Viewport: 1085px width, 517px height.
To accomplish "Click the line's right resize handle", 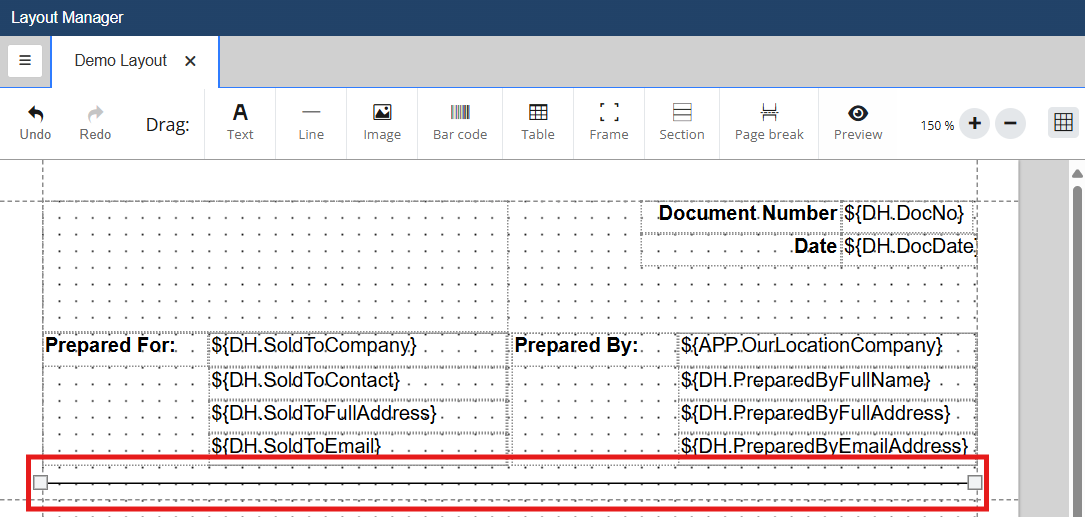I will pyautogui.click(x=975, y=483).
